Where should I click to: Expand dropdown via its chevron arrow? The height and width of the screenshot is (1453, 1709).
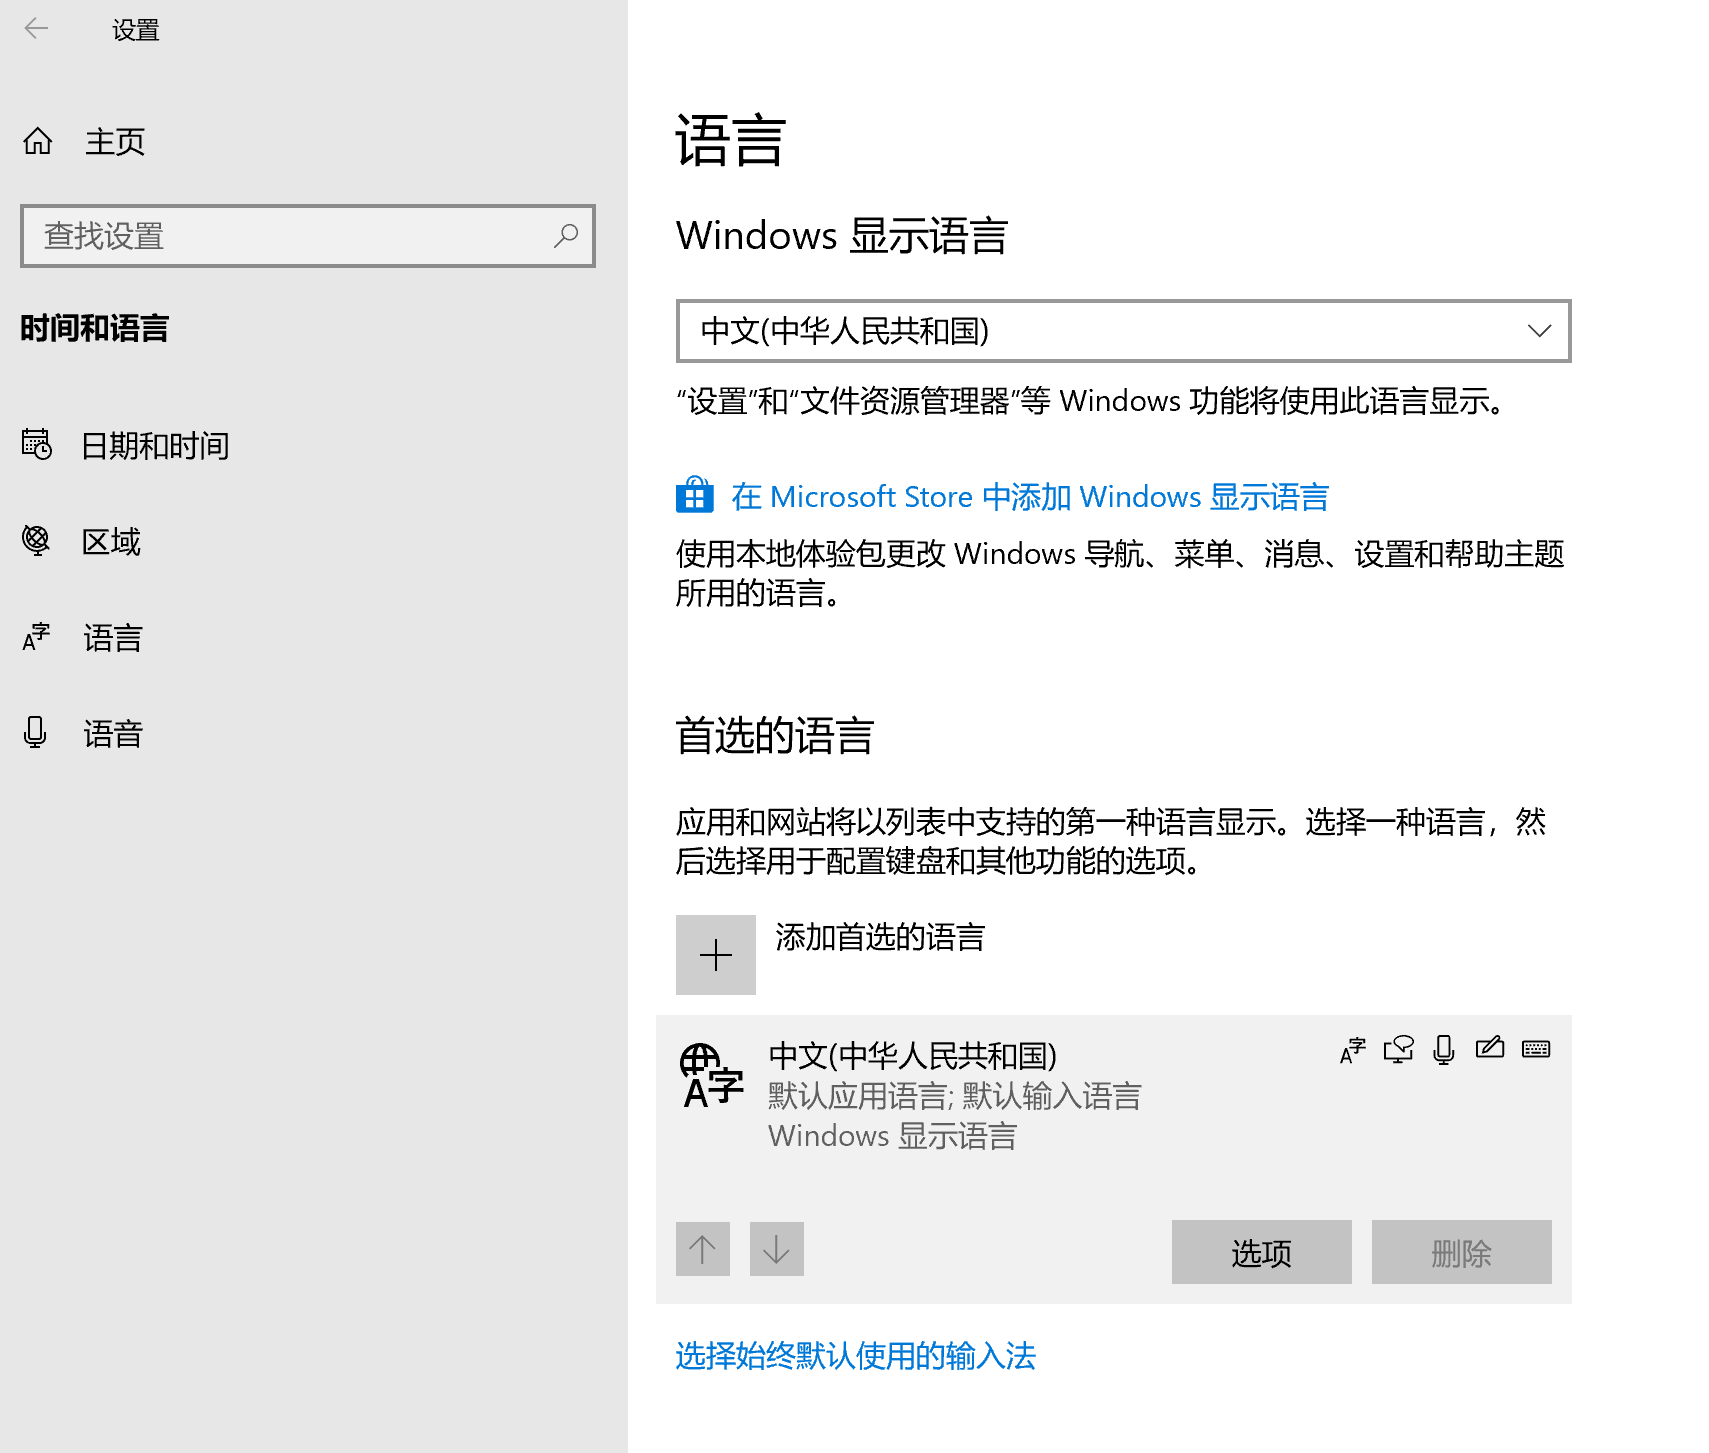click(1539, 331)
